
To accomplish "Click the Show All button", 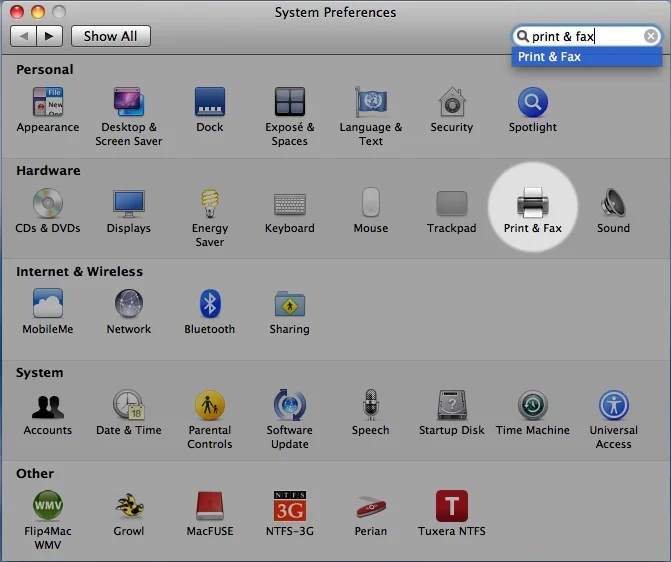I will coord(111,36).
